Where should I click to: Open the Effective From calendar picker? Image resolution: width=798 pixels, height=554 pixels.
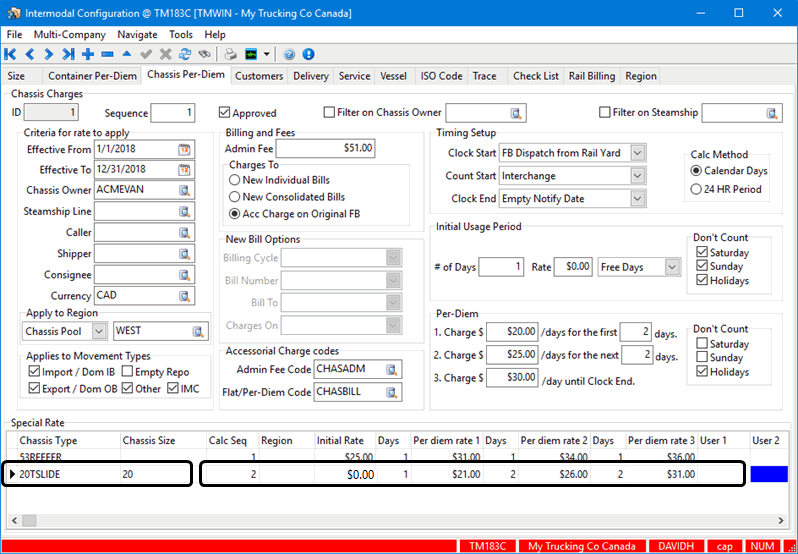184,149
